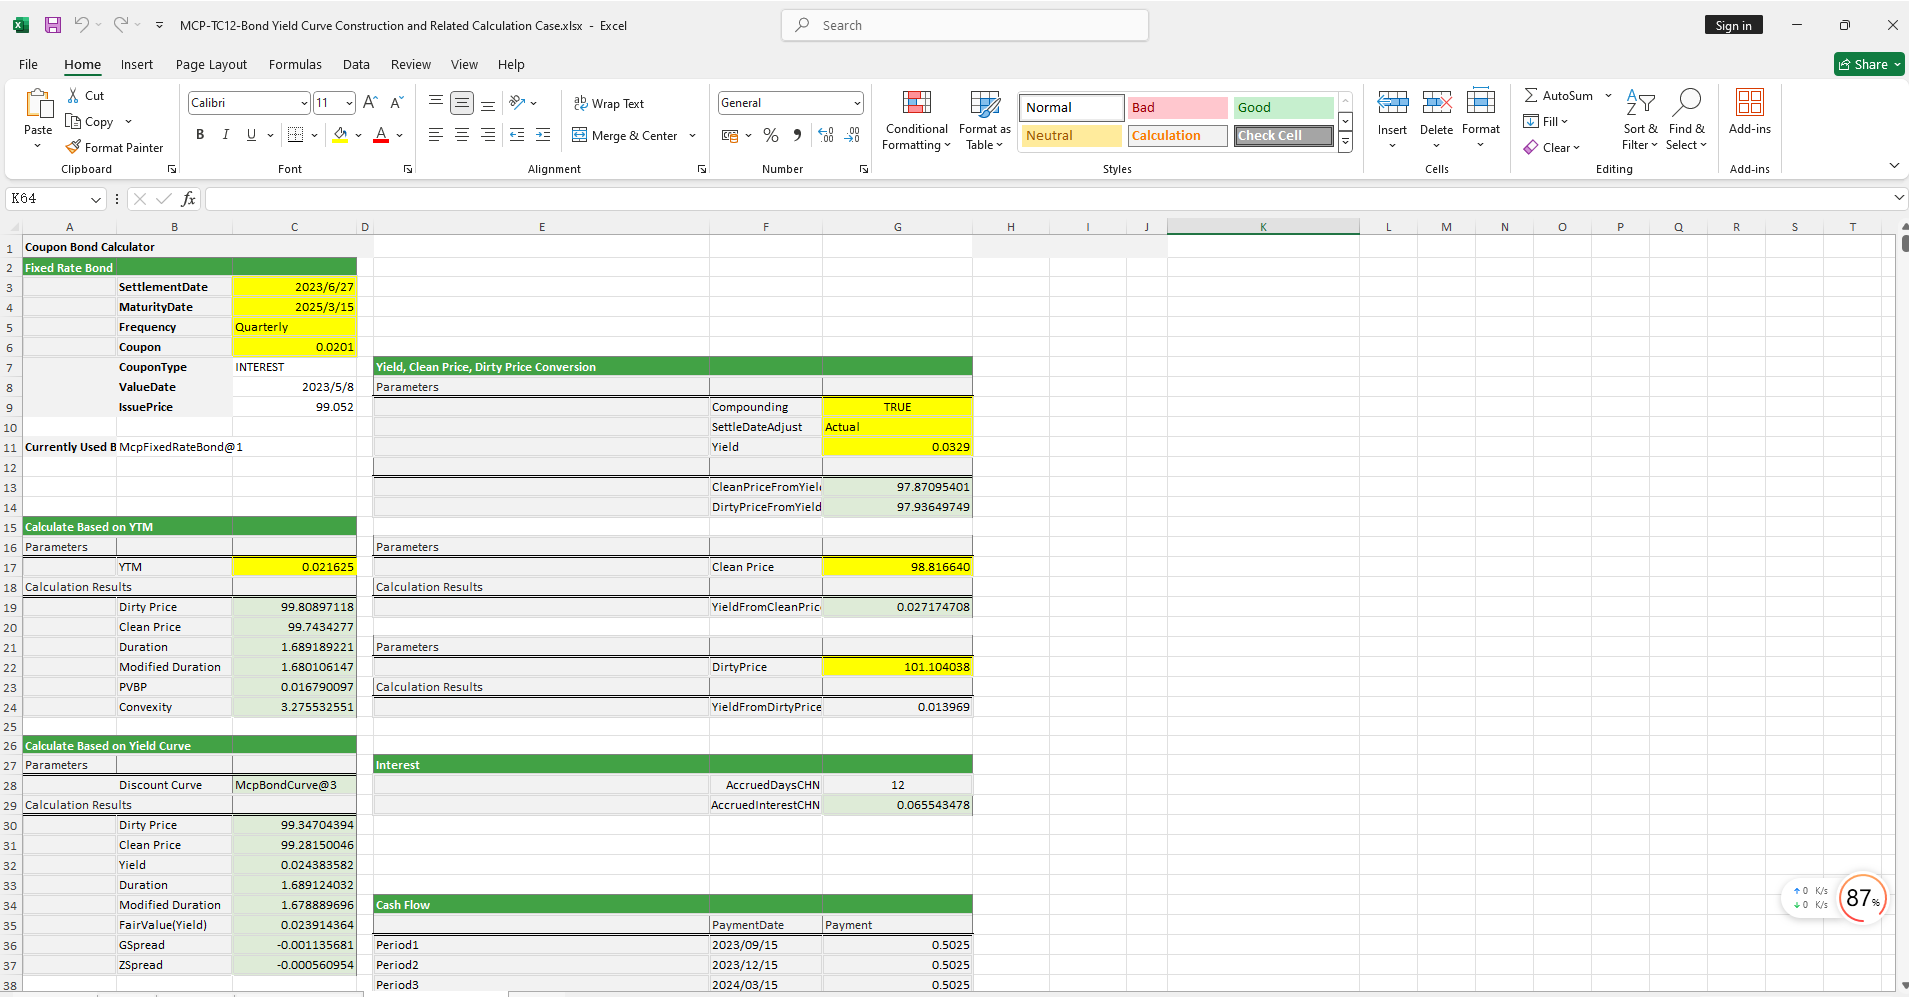This screenshot has height=997, width=1909.
Task: Expand the cell styles gallery
Action: coord(1346,143)
